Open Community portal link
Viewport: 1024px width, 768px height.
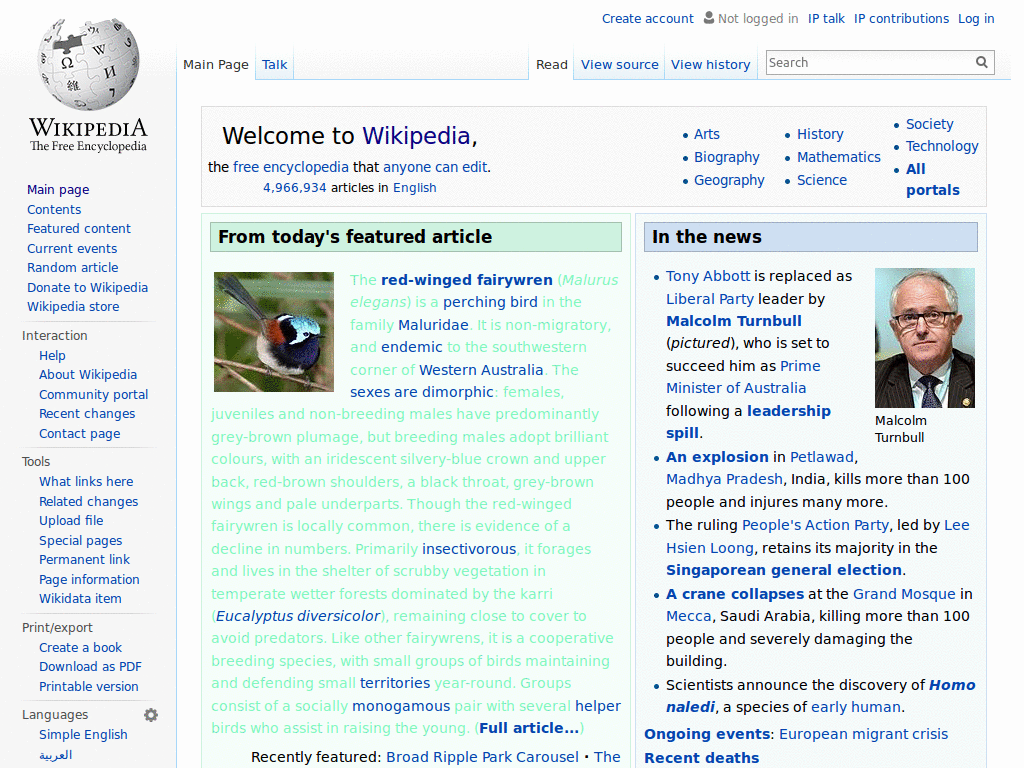click(x=93, y=395)
